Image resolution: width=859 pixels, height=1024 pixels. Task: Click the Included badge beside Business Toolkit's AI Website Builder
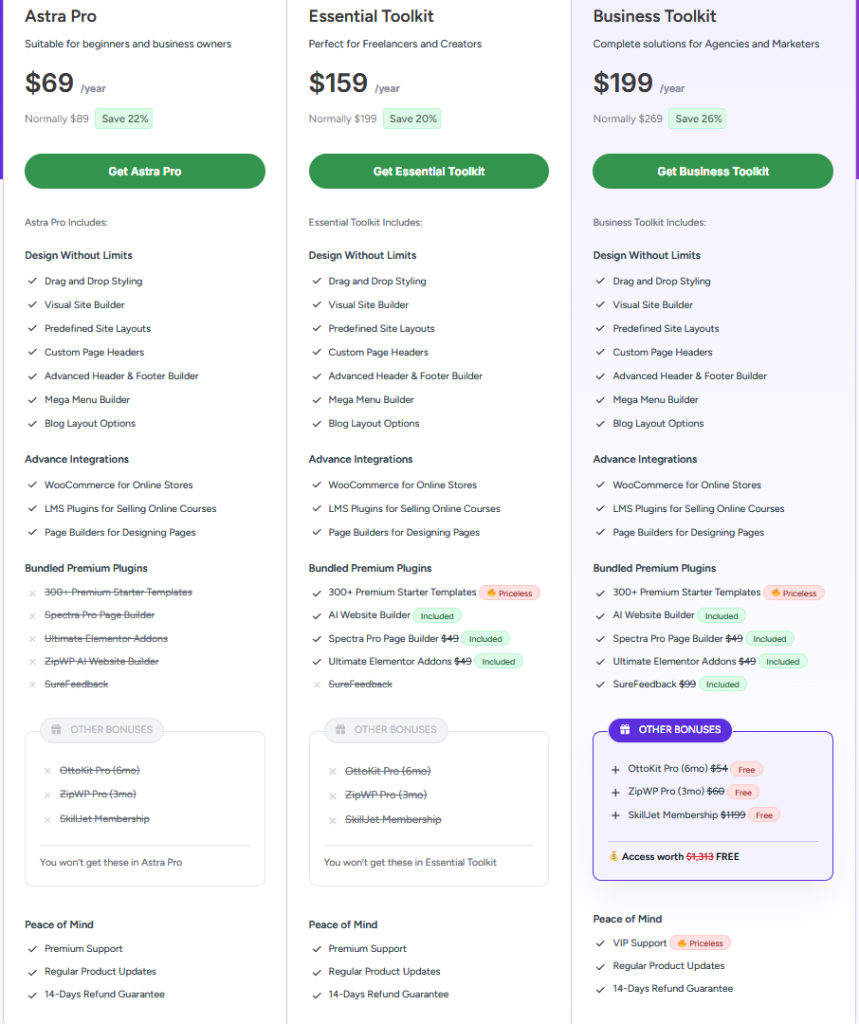point(721,616)
